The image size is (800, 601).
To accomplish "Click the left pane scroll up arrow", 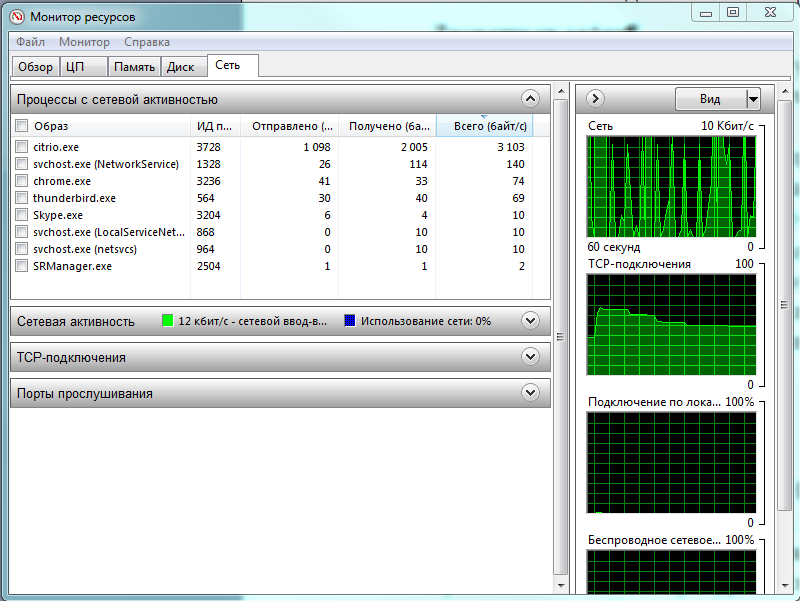I will pos(561,91).
